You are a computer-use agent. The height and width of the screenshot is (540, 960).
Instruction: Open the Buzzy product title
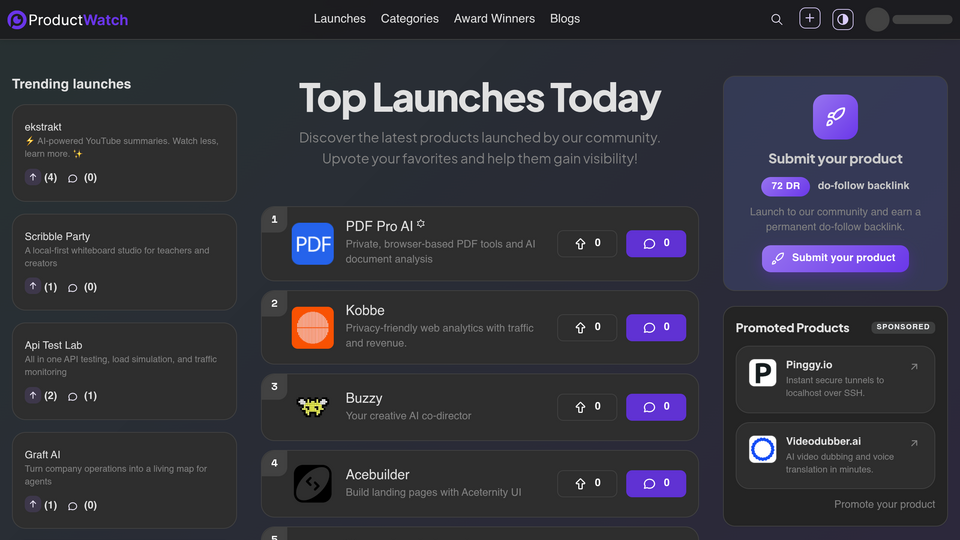click(364, 398)
